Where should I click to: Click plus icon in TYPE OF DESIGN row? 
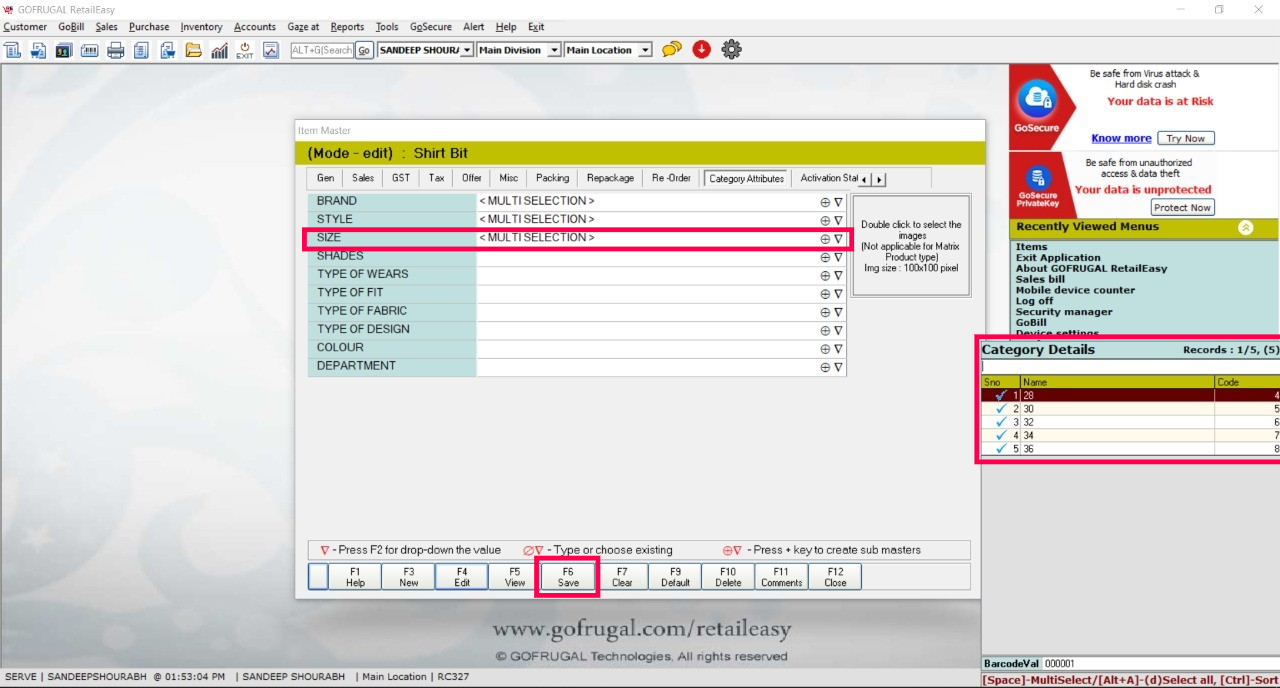pyautogui.click(x=825, y=329)
